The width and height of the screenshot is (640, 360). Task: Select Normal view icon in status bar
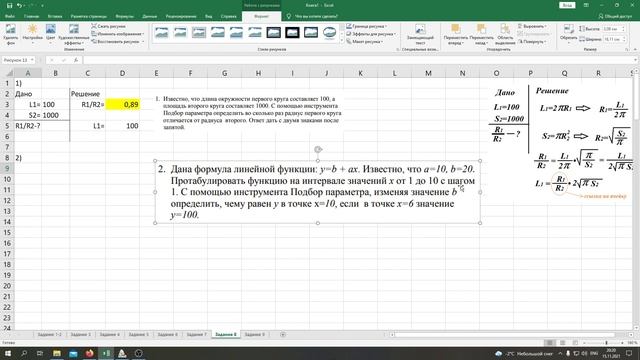point(550,343)
